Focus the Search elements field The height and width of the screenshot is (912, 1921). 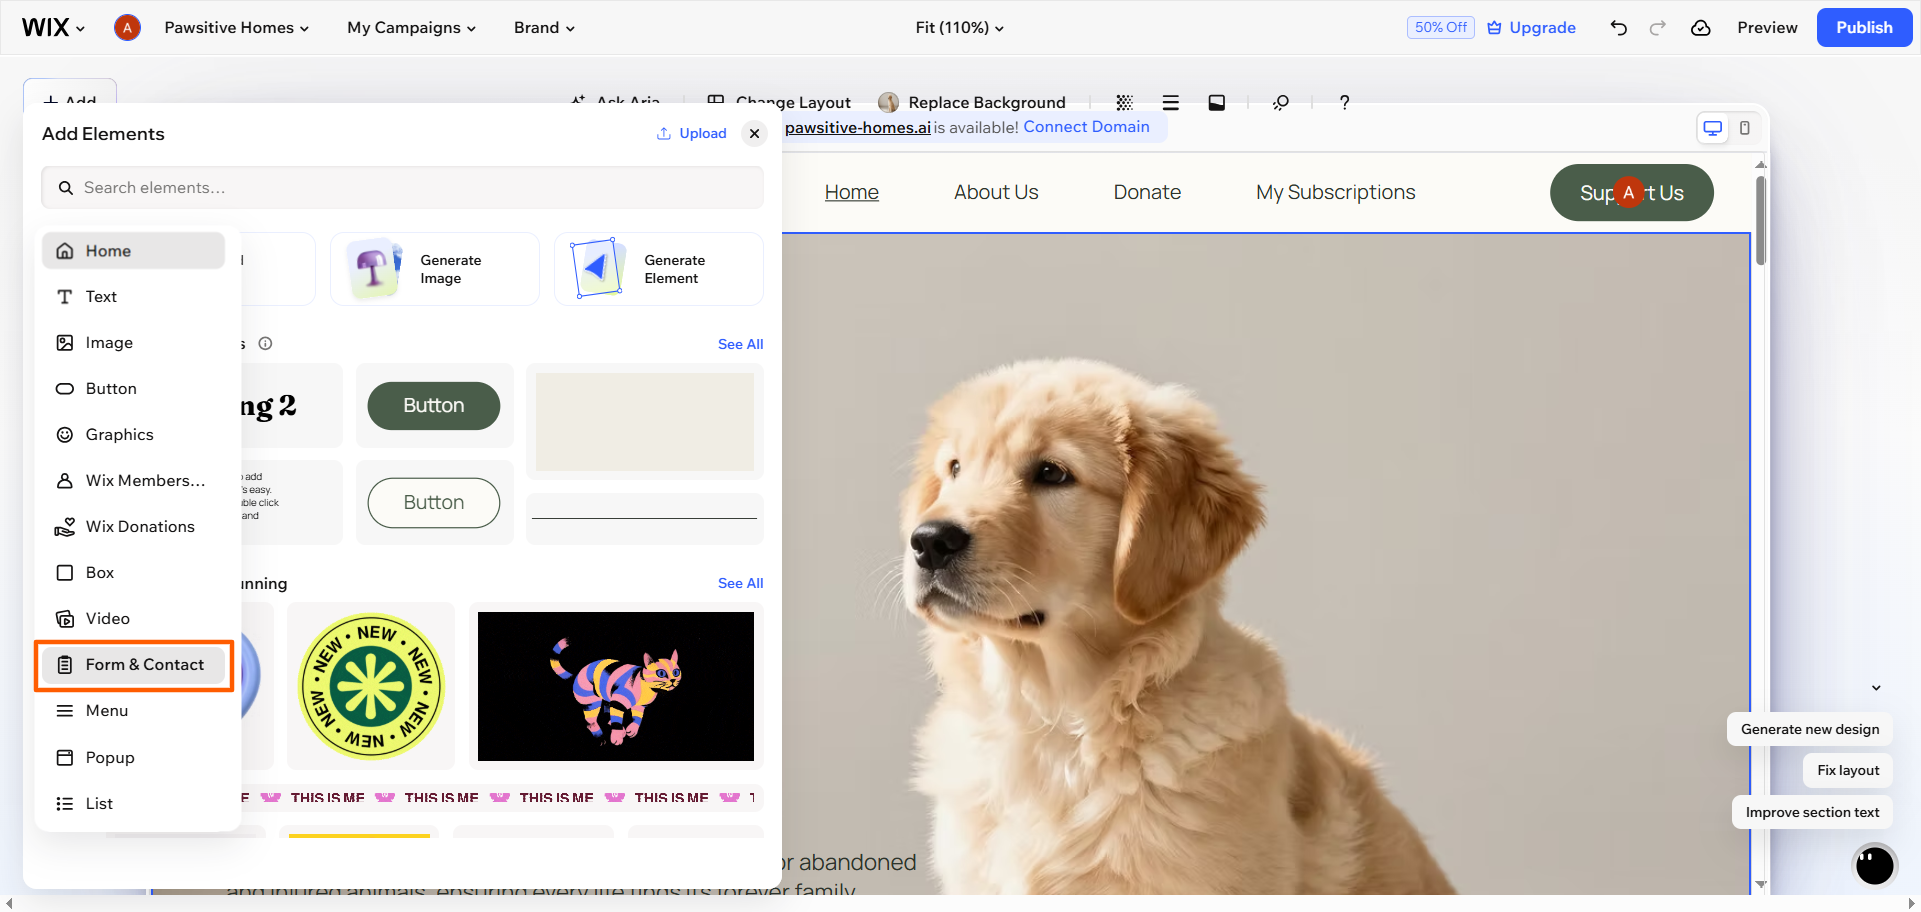click(402, 187)
